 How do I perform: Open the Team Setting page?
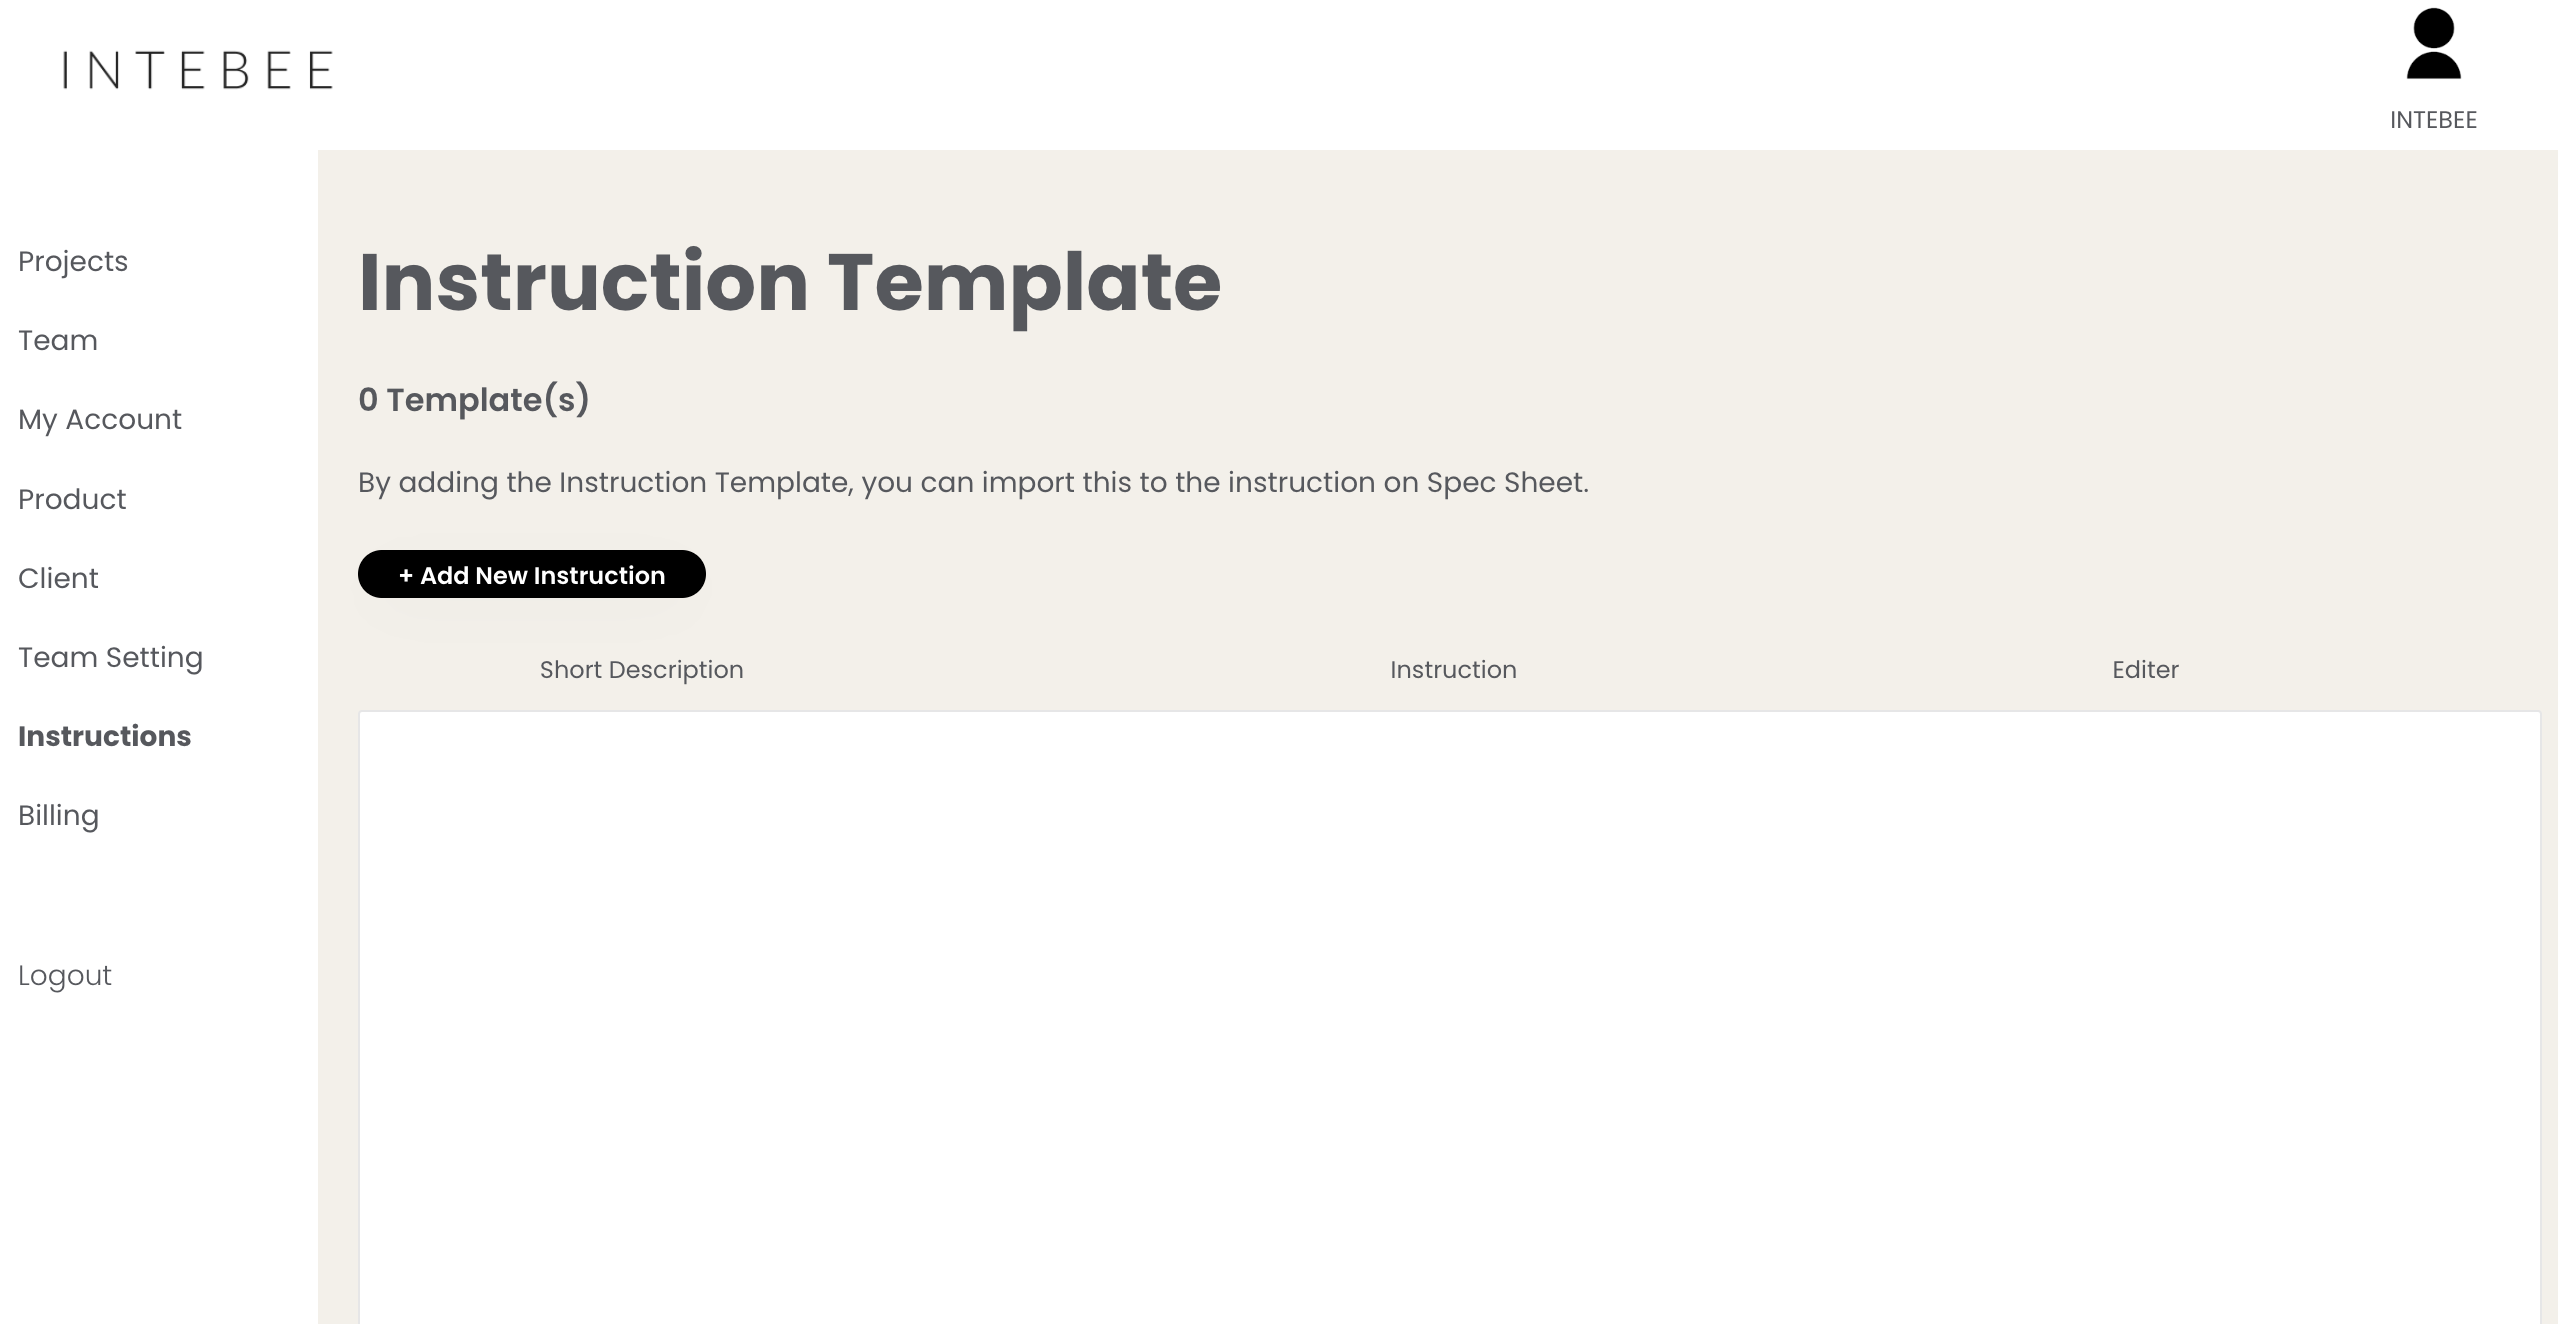(110, 657)
